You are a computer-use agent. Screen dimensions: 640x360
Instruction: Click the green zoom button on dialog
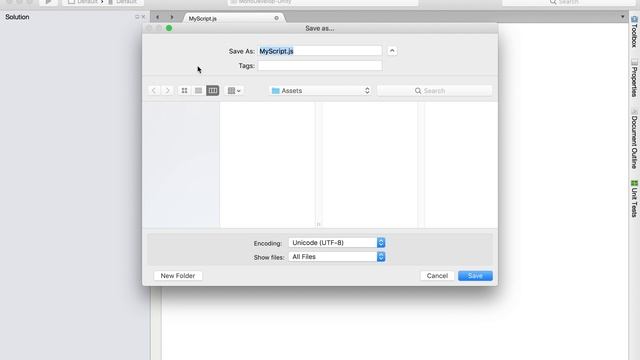[169, 28]
